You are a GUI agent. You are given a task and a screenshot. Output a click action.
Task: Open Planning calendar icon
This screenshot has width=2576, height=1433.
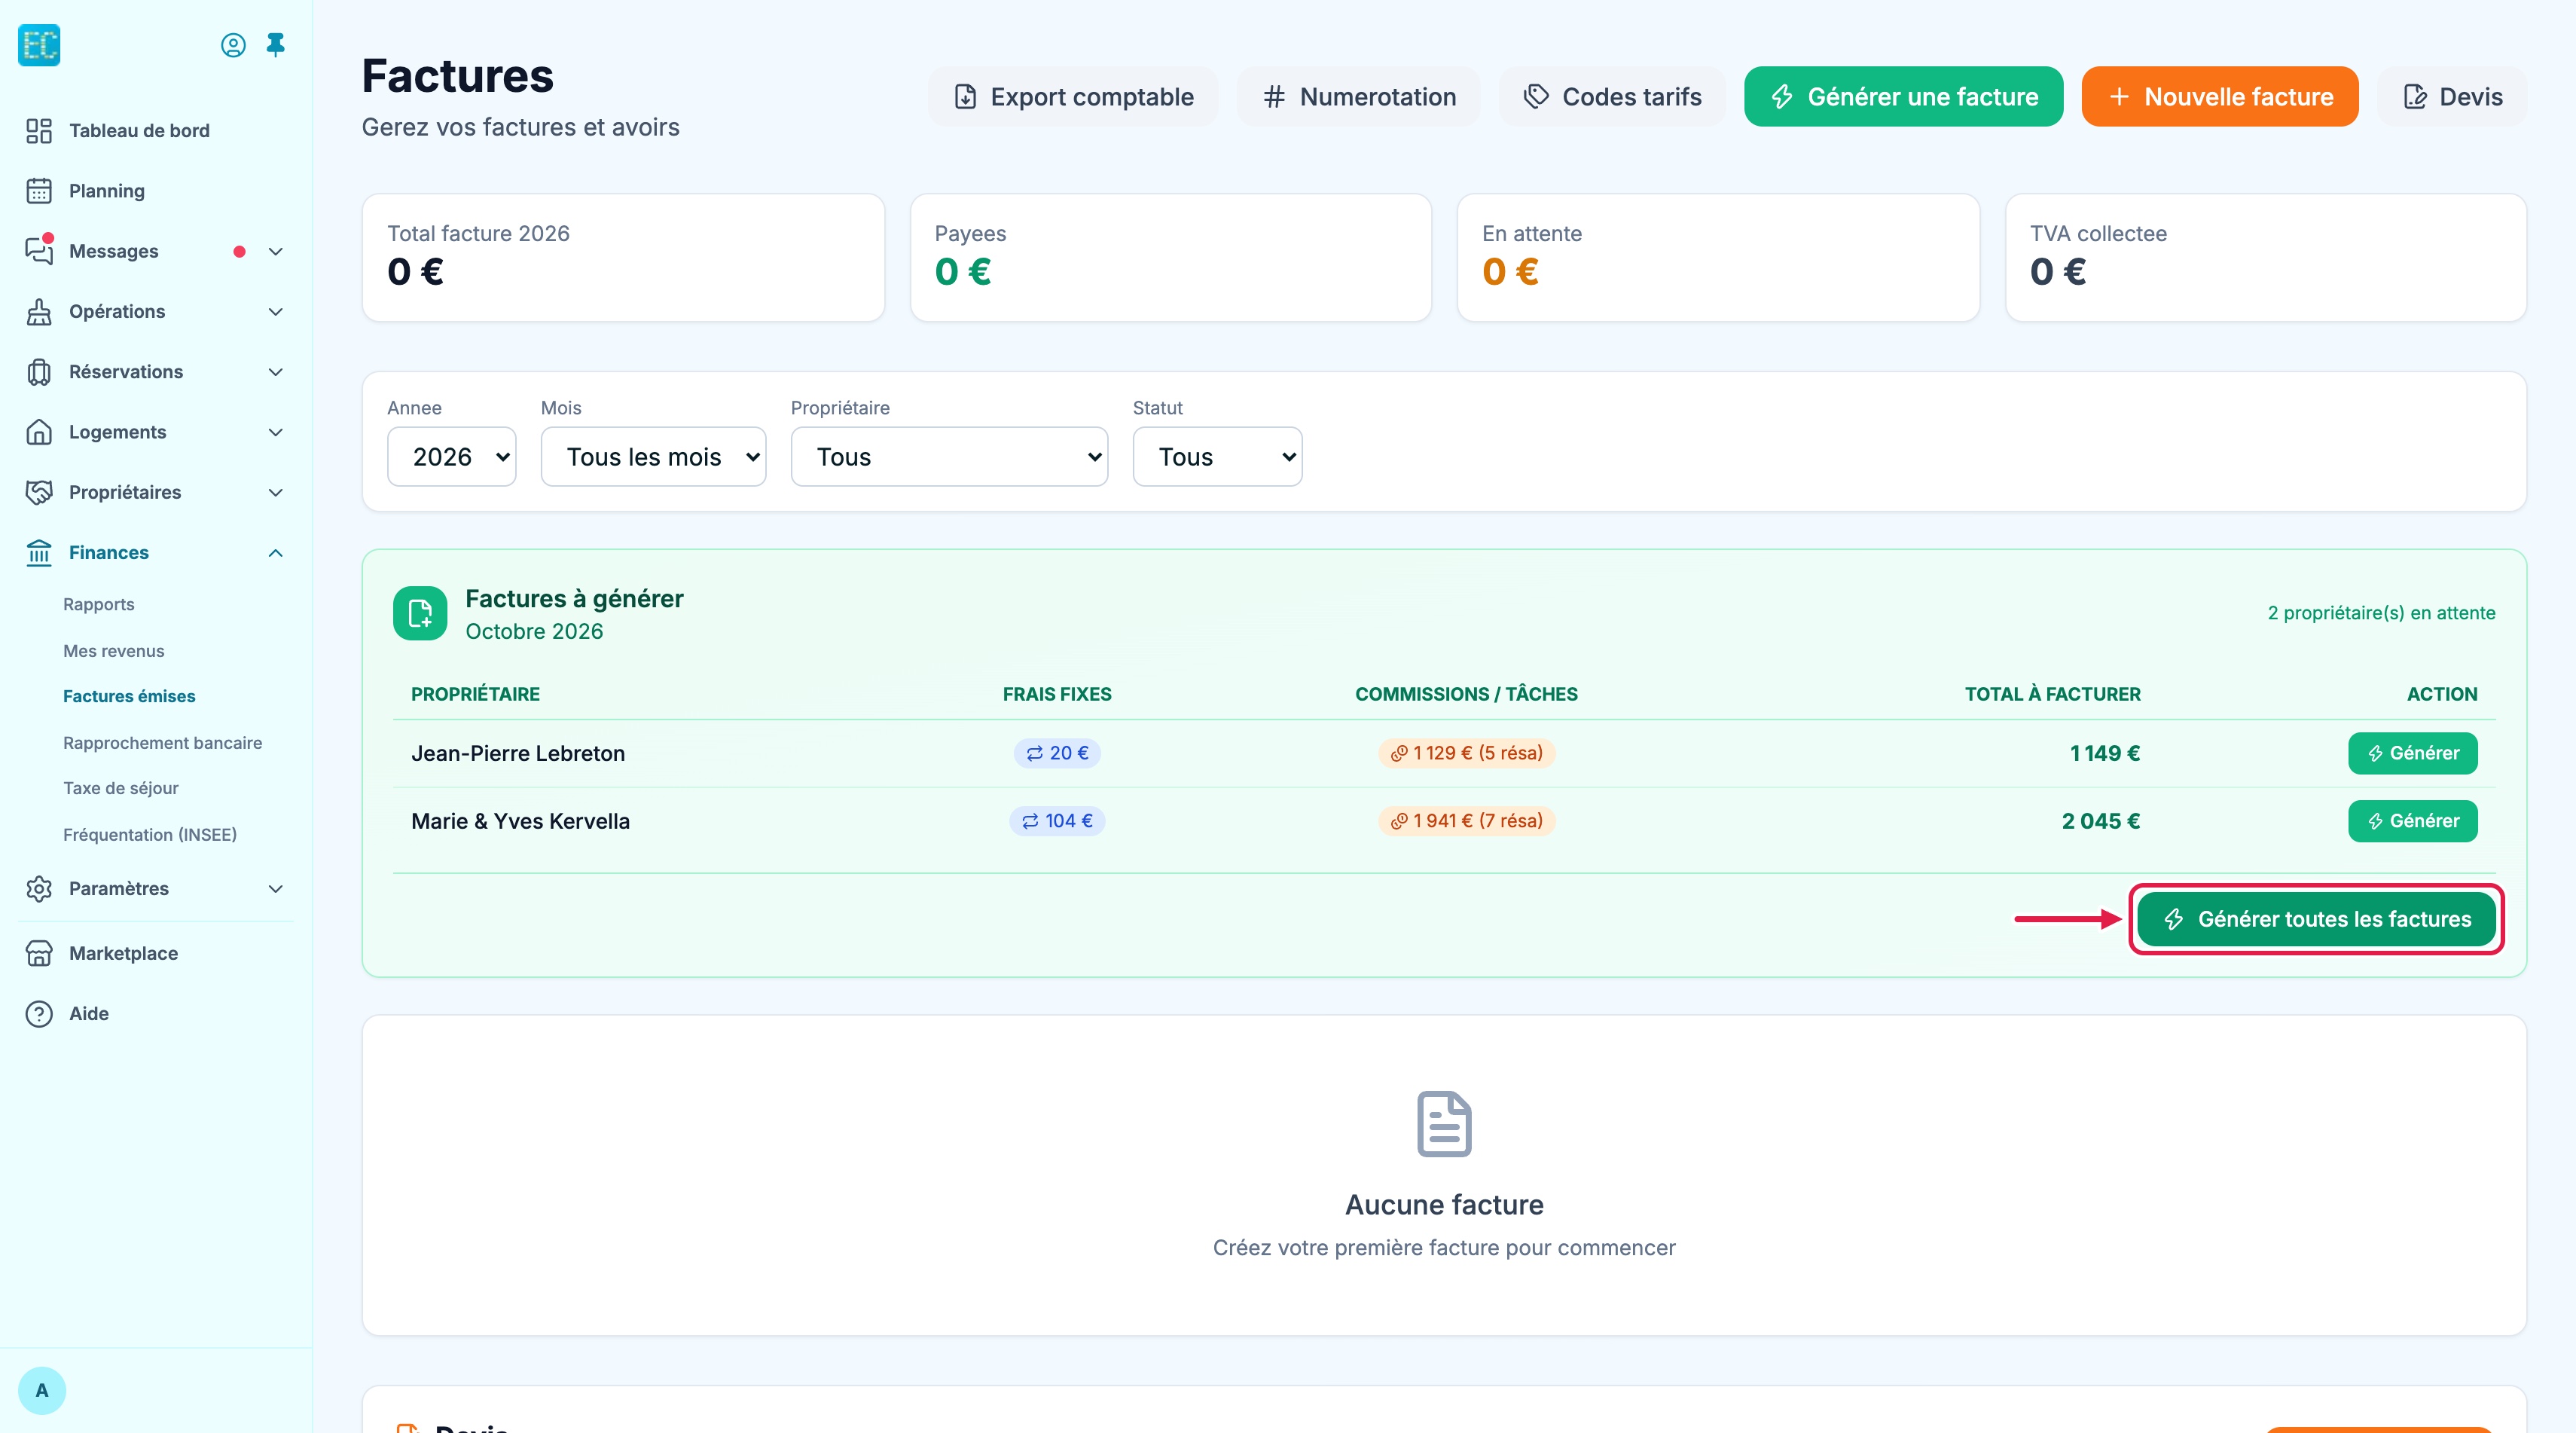click(x=39, y=191)
